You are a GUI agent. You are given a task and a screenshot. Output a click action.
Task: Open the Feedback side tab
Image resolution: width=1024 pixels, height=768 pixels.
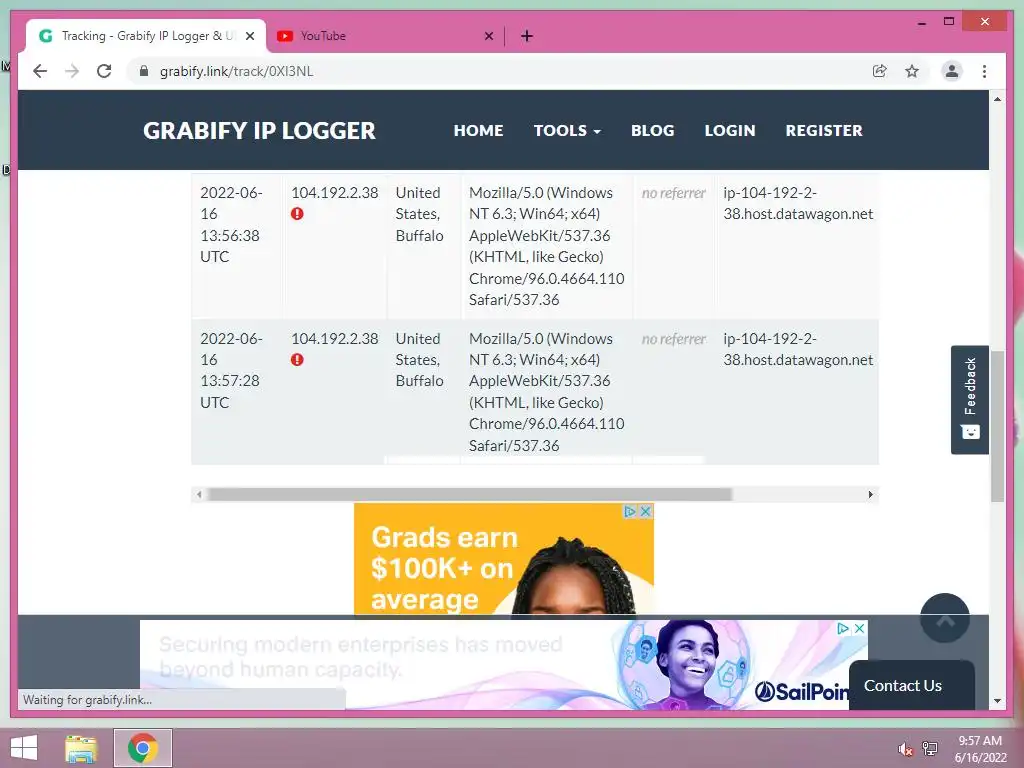(970, 400)
